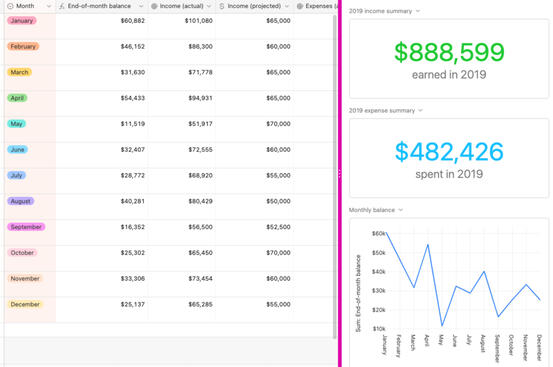This screenshot has width=553, height=367.
Task: Click the currency icon on Income (projected)
Action: tap(222, 6)
